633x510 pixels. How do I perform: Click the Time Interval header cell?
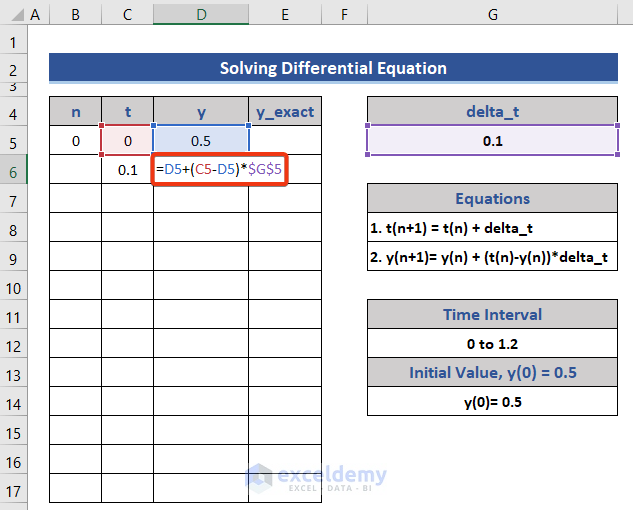pyautogui.click(x=493, y=315)
